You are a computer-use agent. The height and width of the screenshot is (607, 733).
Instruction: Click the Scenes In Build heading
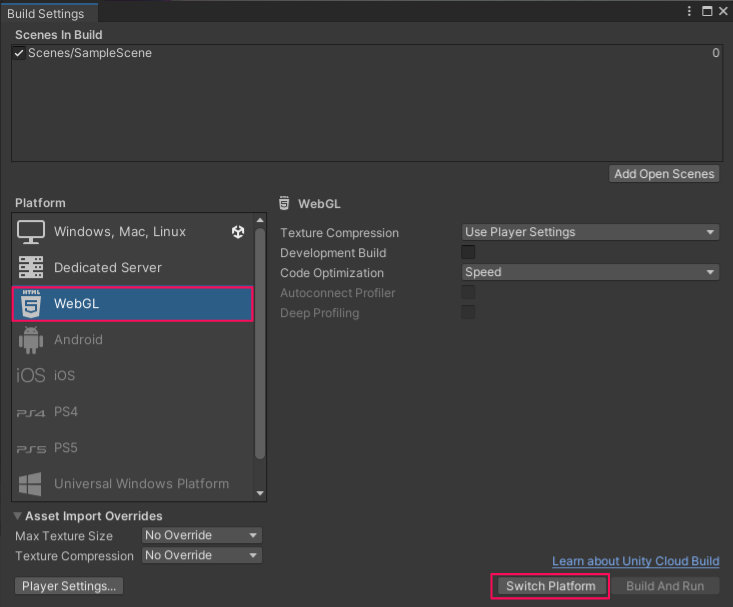pos(58,35)
